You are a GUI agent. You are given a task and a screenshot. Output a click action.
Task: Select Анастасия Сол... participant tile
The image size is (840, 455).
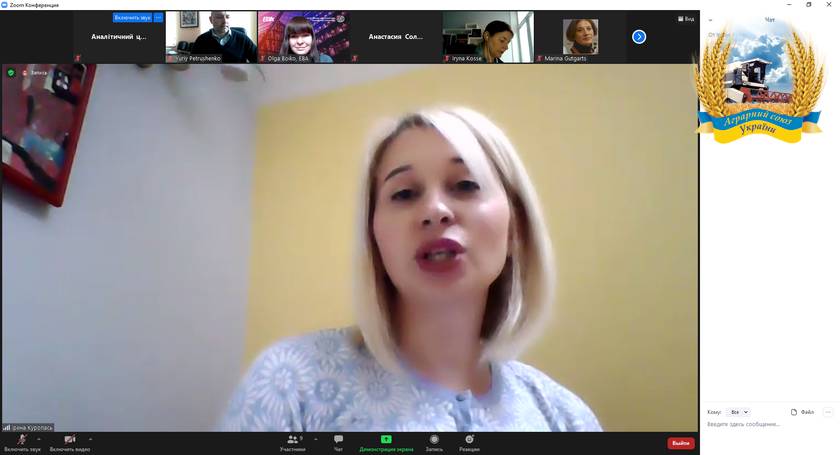(396, 37)
